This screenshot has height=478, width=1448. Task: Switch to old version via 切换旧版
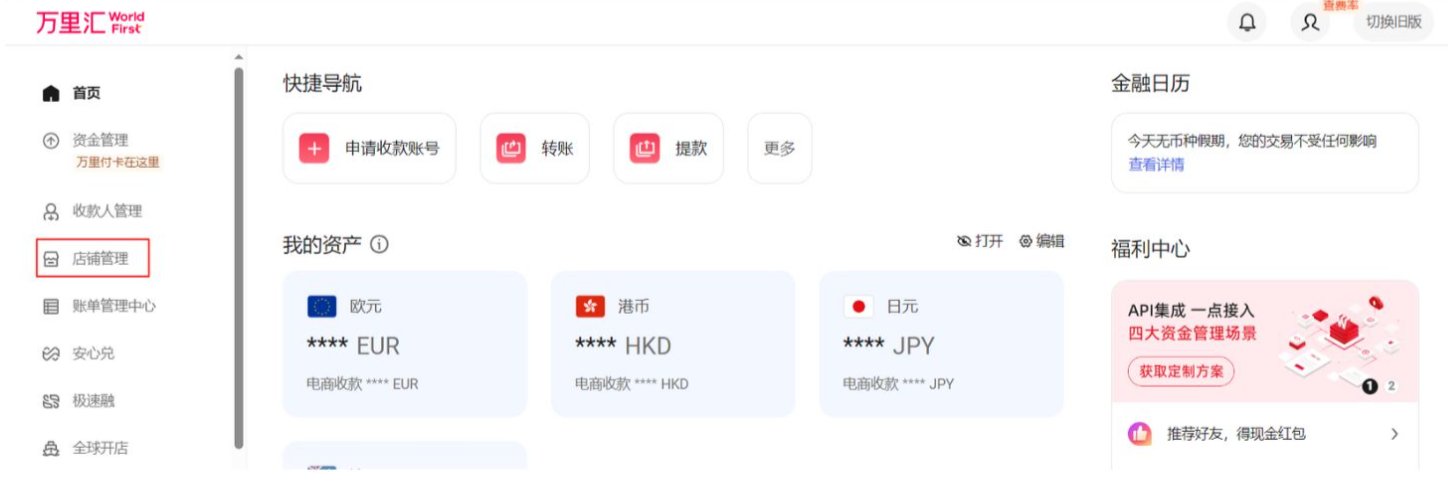pos(1393,22)
